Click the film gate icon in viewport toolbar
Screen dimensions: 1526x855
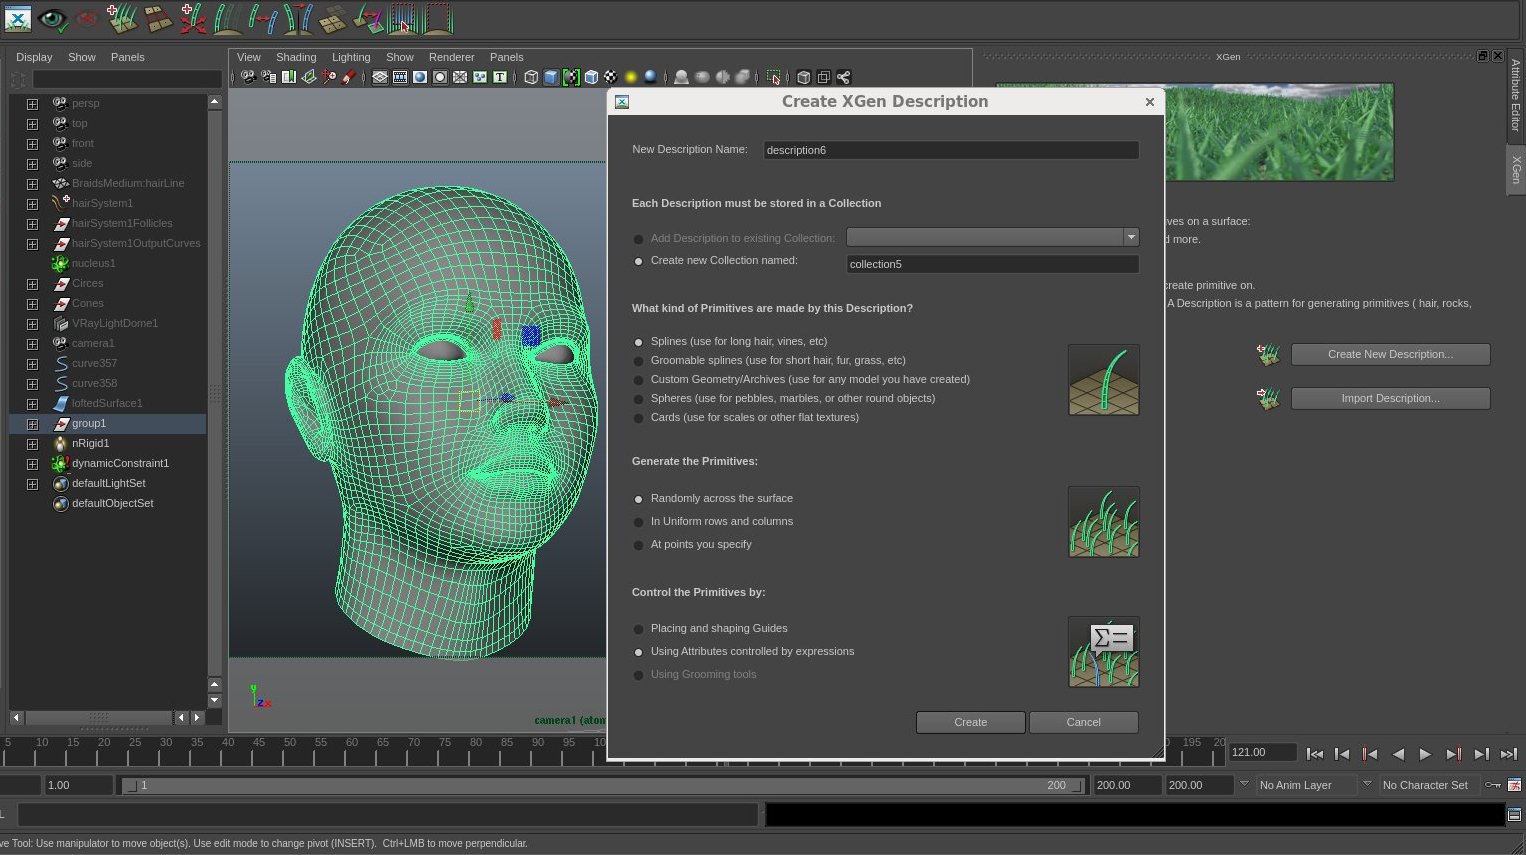400,77
